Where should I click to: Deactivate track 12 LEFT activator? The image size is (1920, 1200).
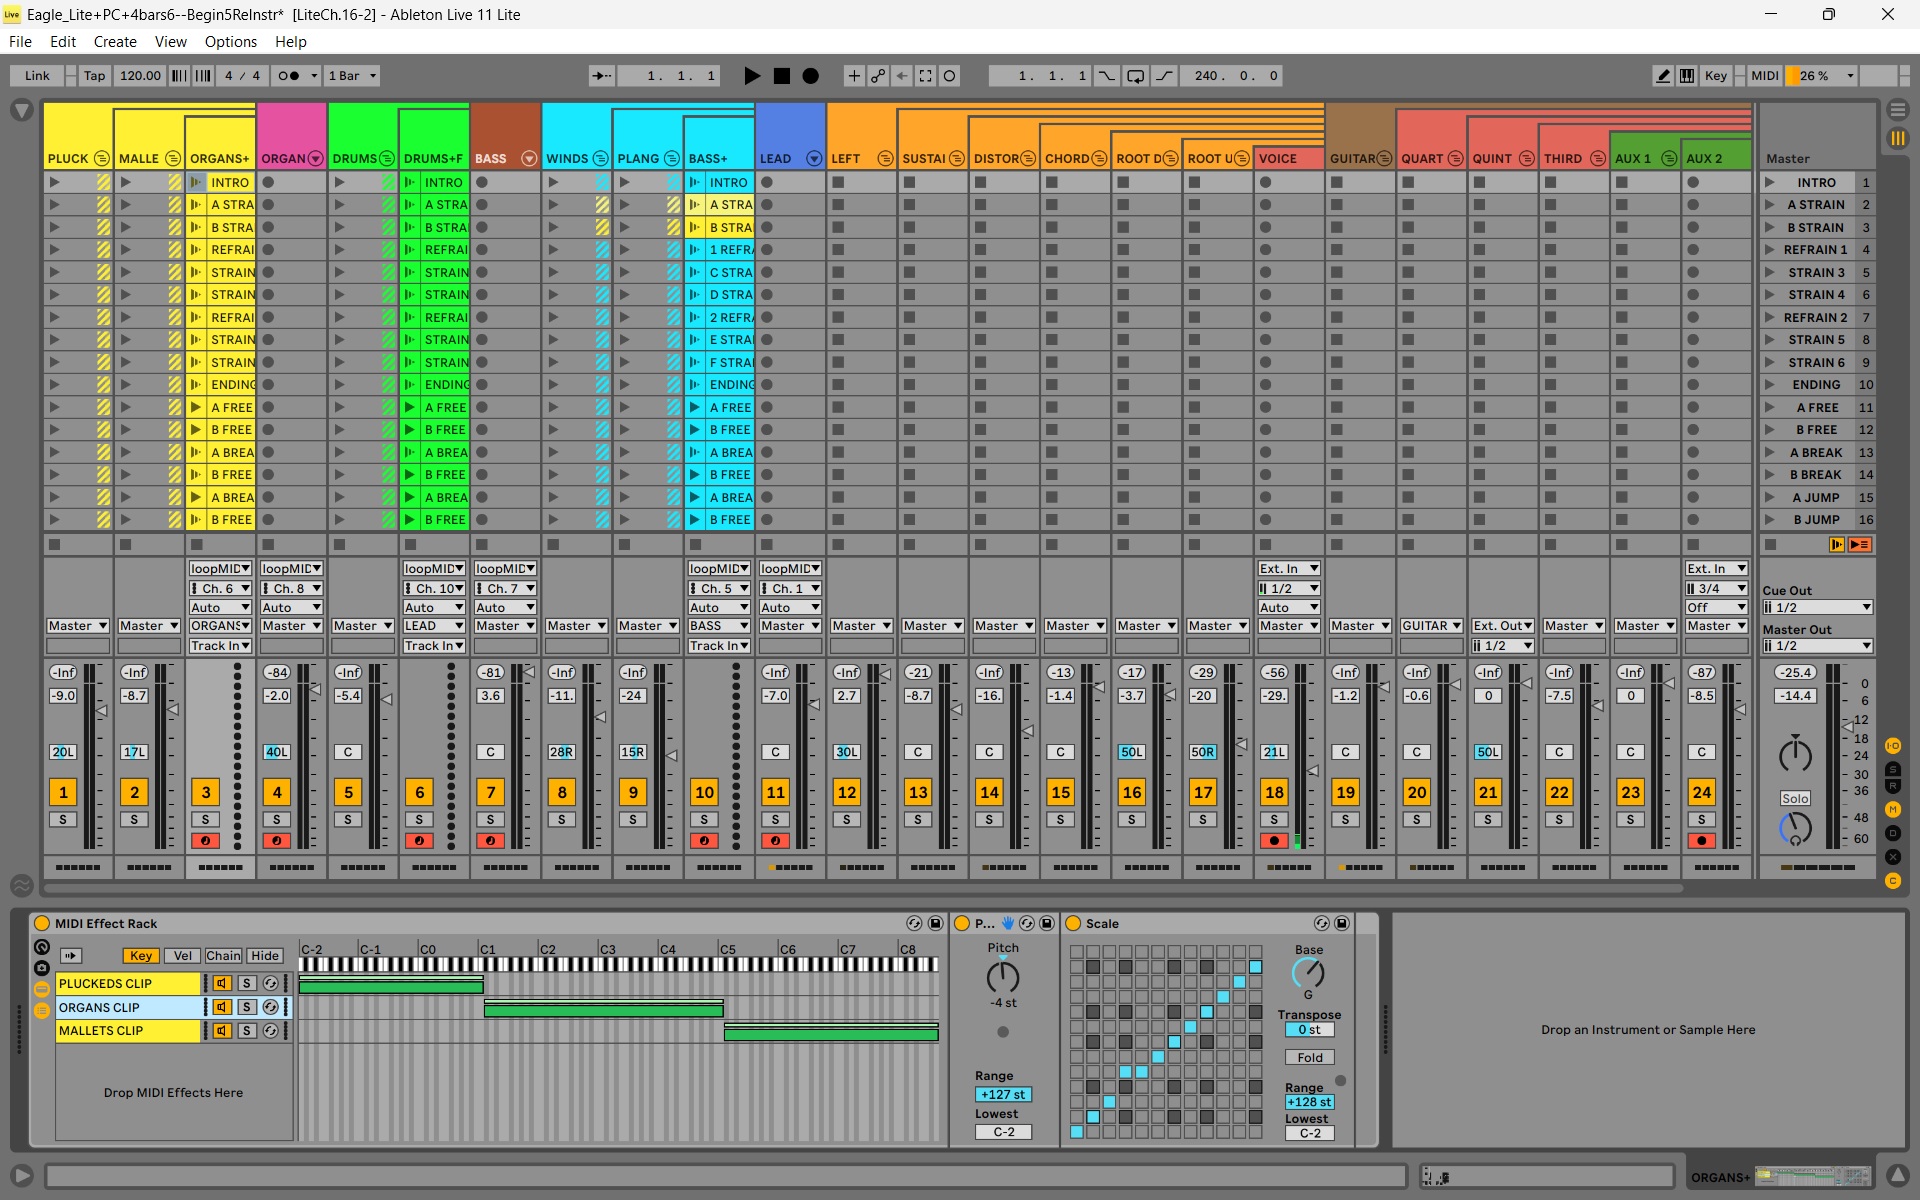[846, 792]
